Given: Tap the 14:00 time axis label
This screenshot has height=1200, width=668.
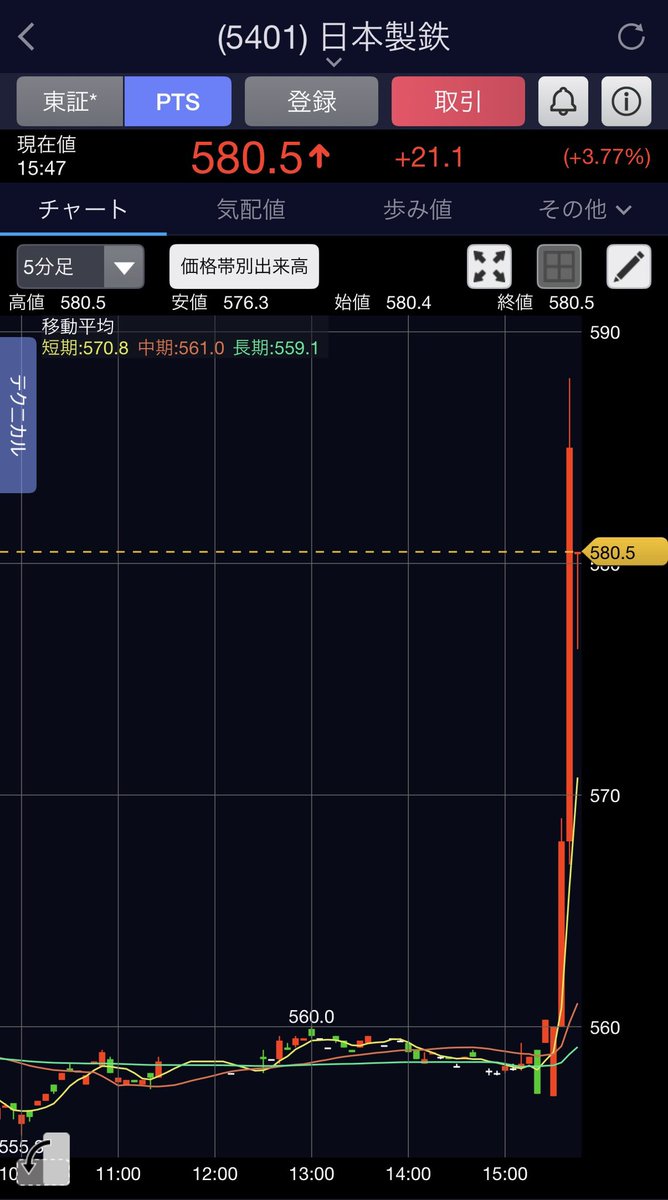Looking at the screenshot, I should [408, 1174].
